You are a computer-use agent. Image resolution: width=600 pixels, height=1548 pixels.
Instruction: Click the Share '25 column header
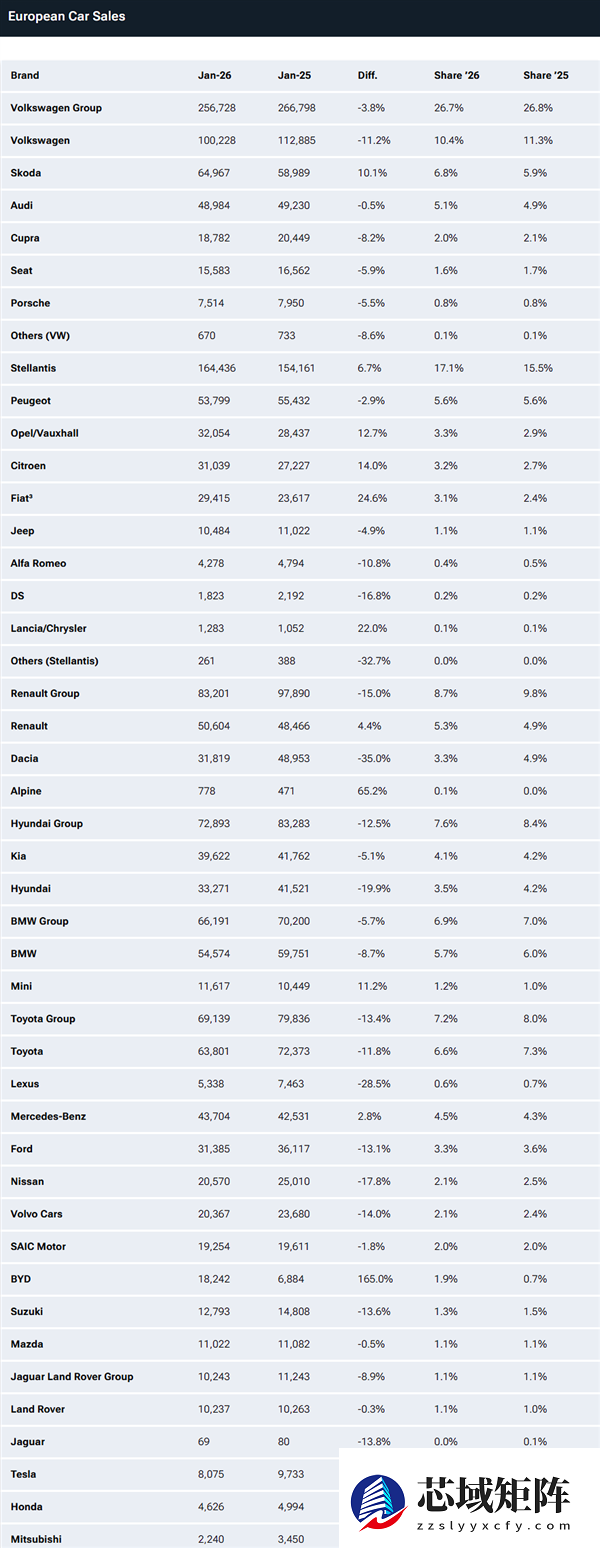(545, 75)
